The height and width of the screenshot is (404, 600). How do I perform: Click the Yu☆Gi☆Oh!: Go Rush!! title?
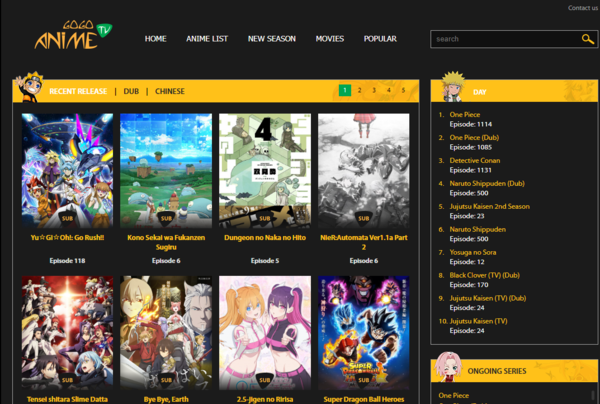[x=67, y=238]
